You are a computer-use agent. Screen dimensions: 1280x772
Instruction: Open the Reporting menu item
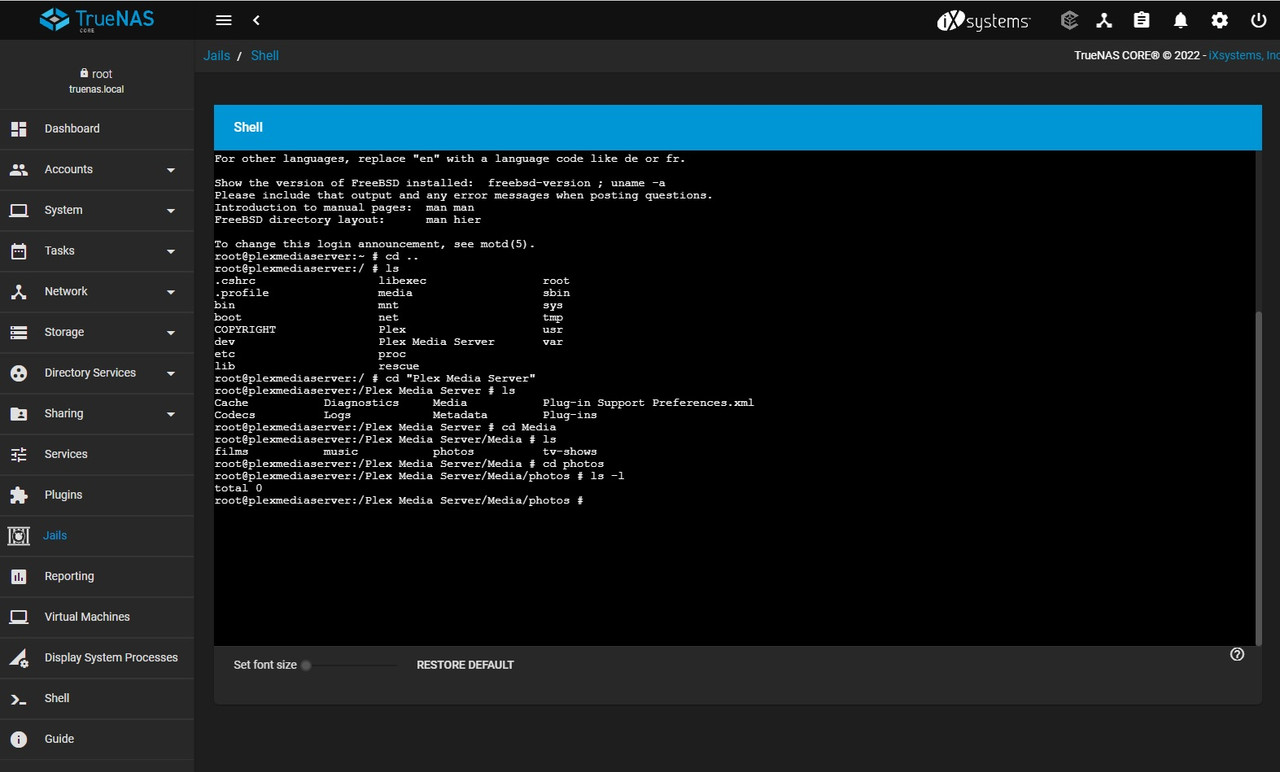click(x=97, y=577)
